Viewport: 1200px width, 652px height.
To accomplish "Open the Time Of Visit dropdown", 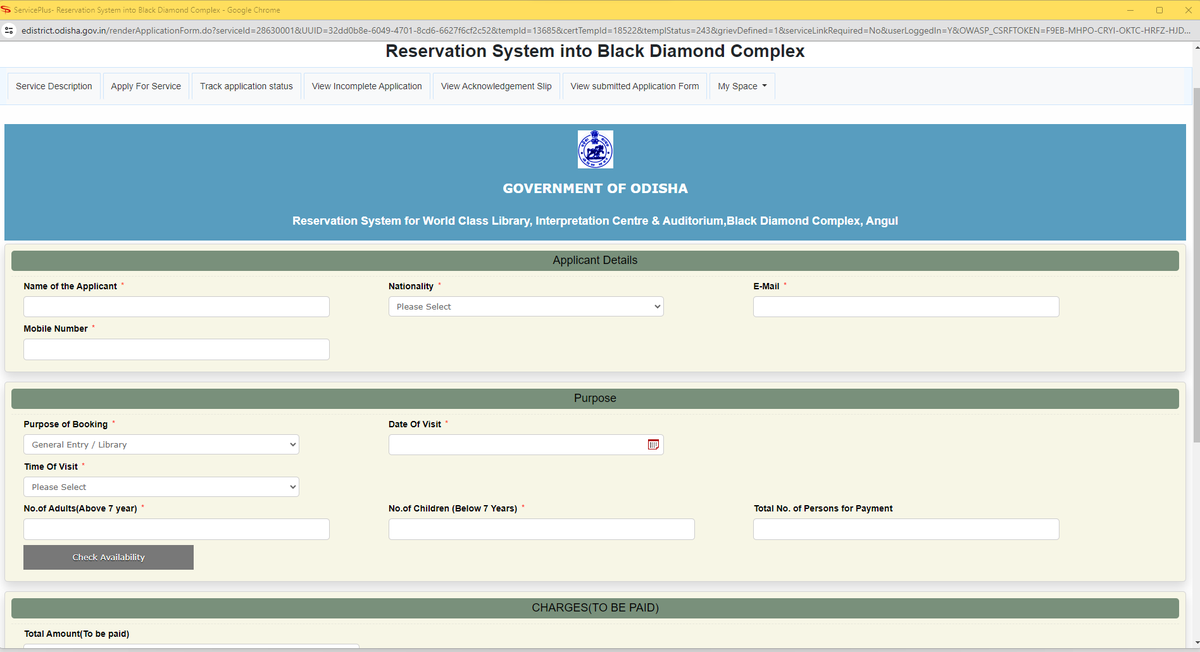I will (x=160, y=486).
